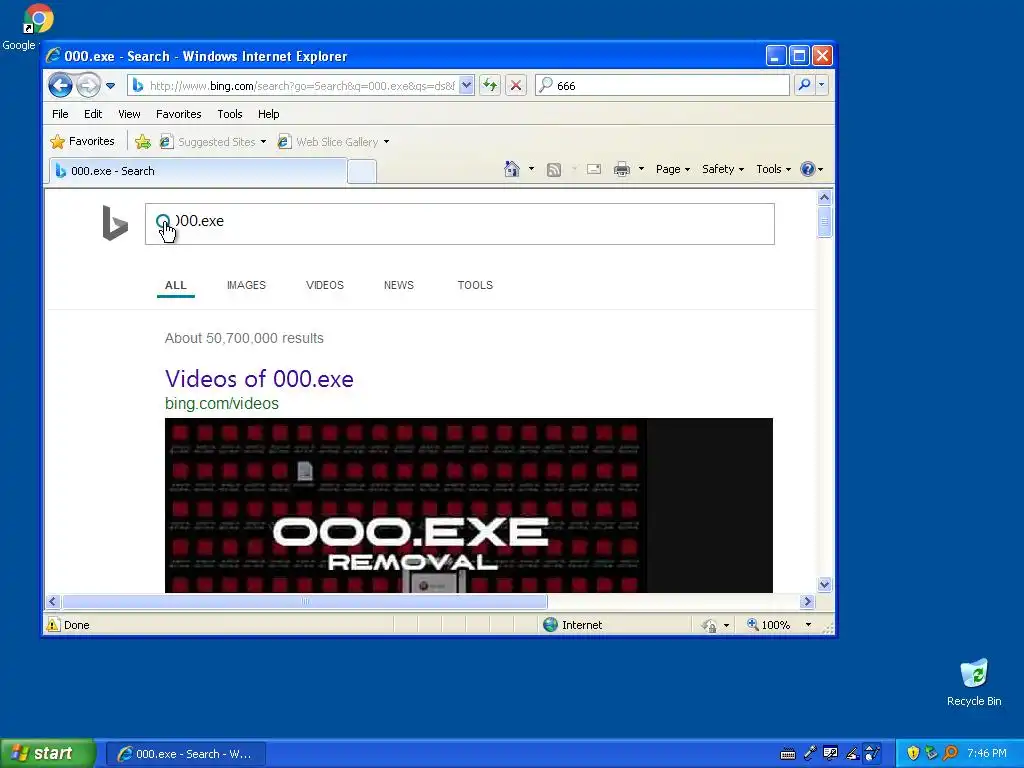Open the View menu
This screenshot has width=1024, height=768.
click(x=129, y=114)
